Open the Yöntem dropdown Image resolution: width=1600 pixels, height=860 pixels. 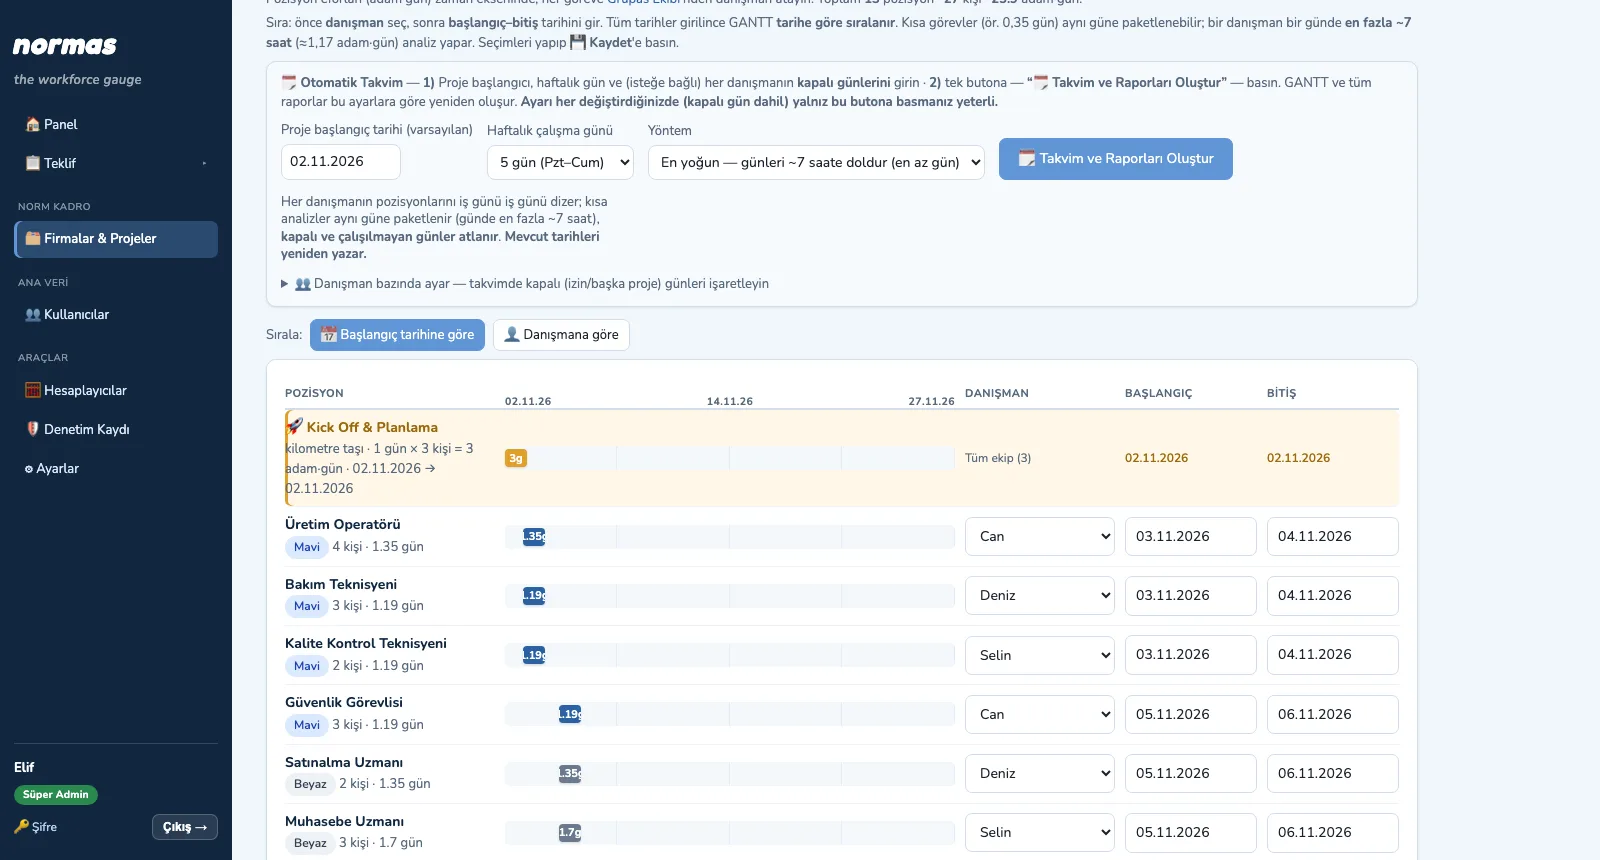click(816, 162)
